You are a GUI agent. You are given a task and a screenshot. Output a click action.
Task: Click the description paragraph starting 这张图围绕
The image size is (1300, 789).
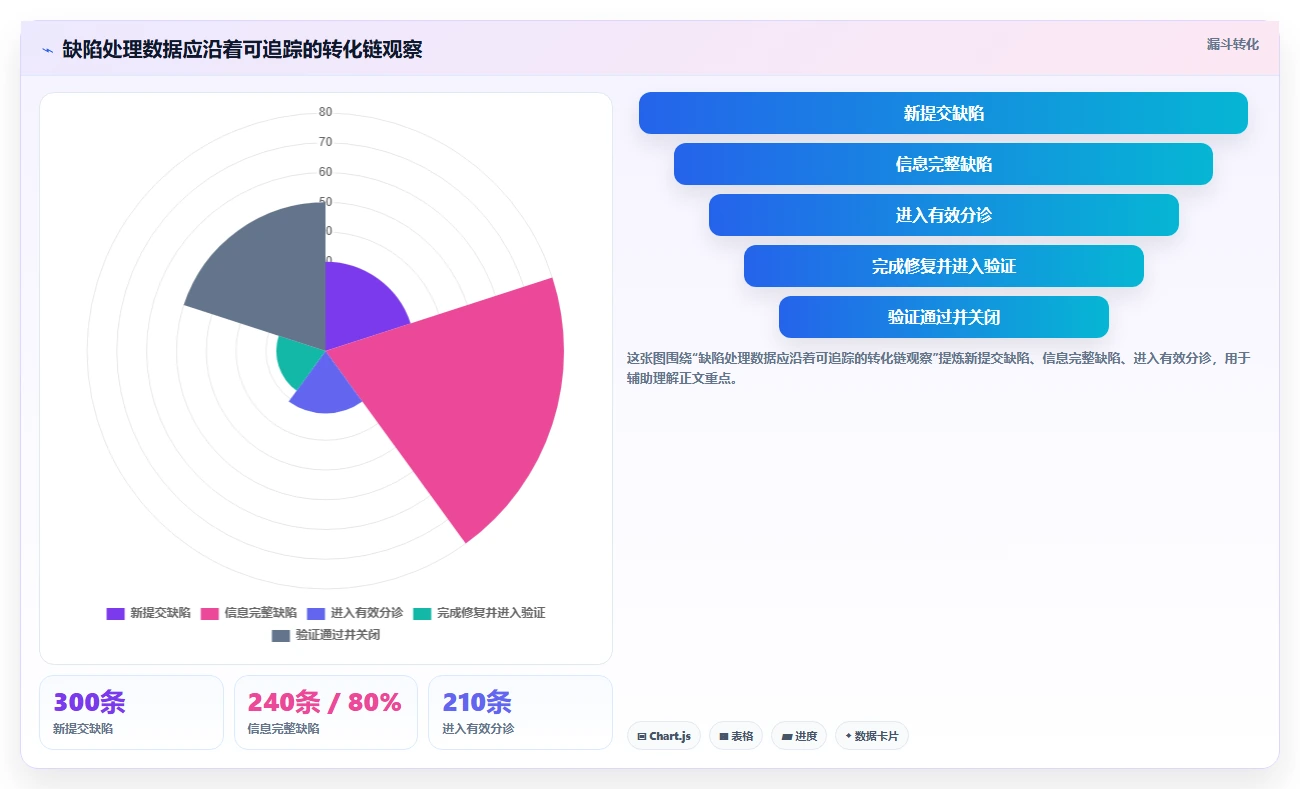coord(939,368)
